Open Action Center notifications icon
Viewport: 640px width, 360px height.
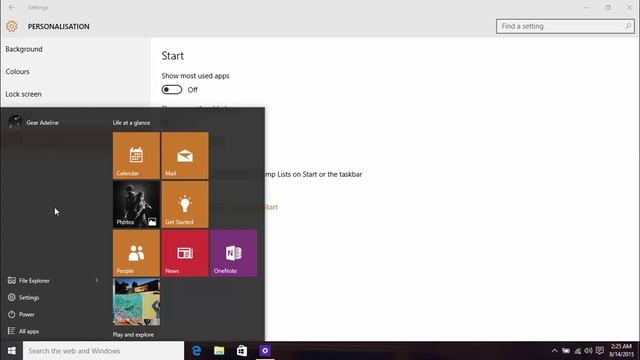(x=600, y=351)
